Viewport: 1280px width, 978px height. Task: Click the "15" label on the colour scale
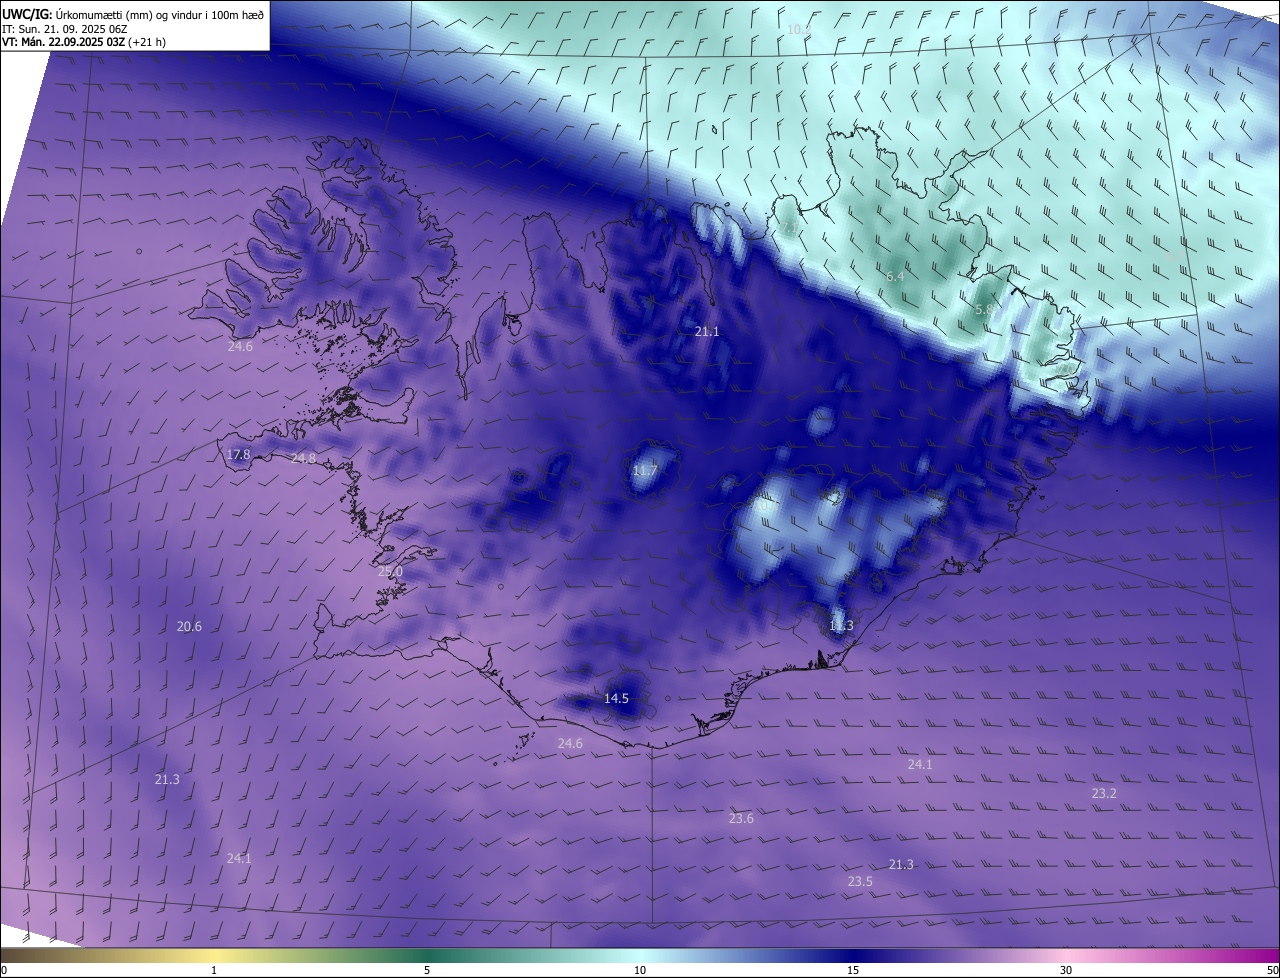click(853, 970)
